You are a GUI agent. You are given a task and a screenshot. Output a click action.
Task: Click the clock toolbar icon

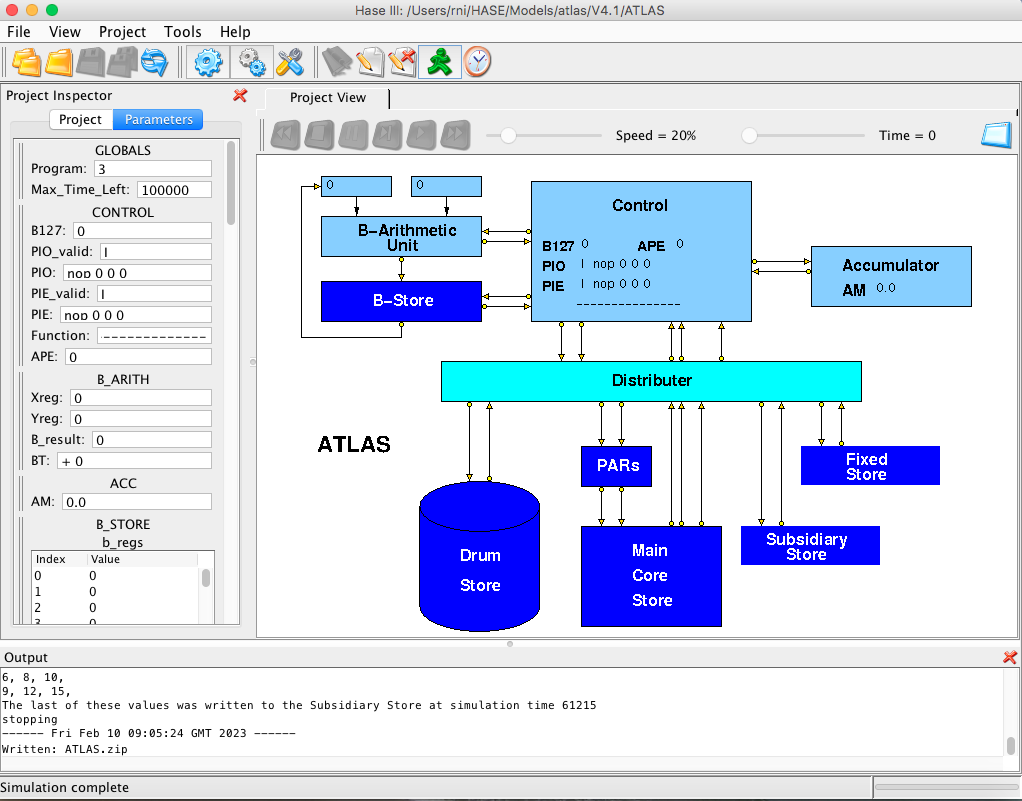click(477, 63)
